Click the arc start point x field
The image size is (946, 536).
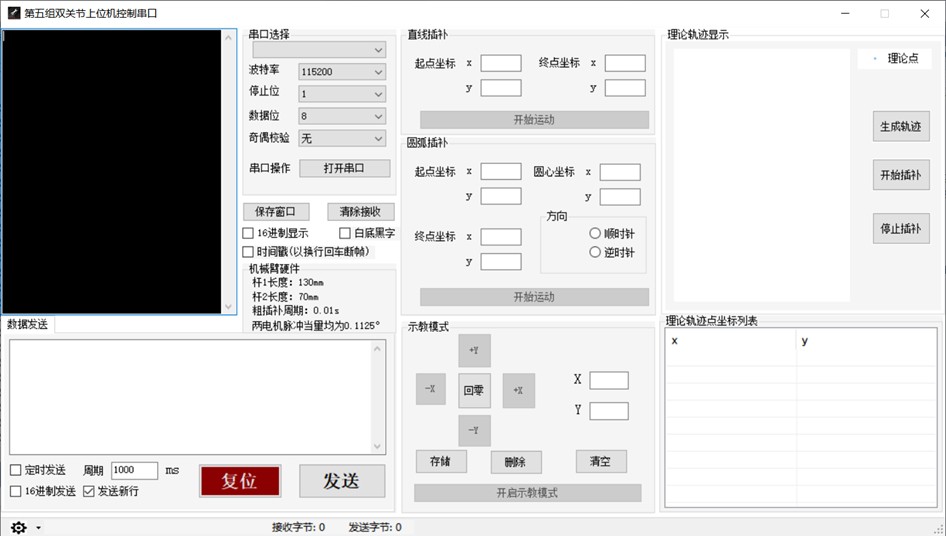point(501,171)
